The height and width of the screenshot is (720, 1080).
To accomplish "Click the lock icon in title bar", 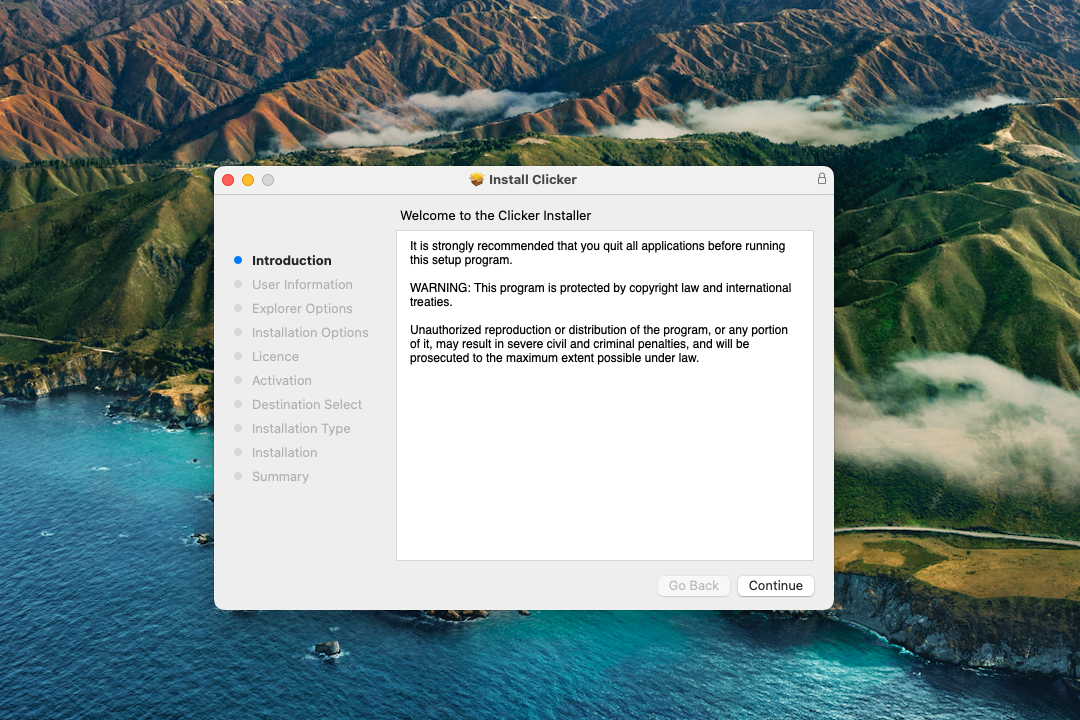I will coord(822,179).
